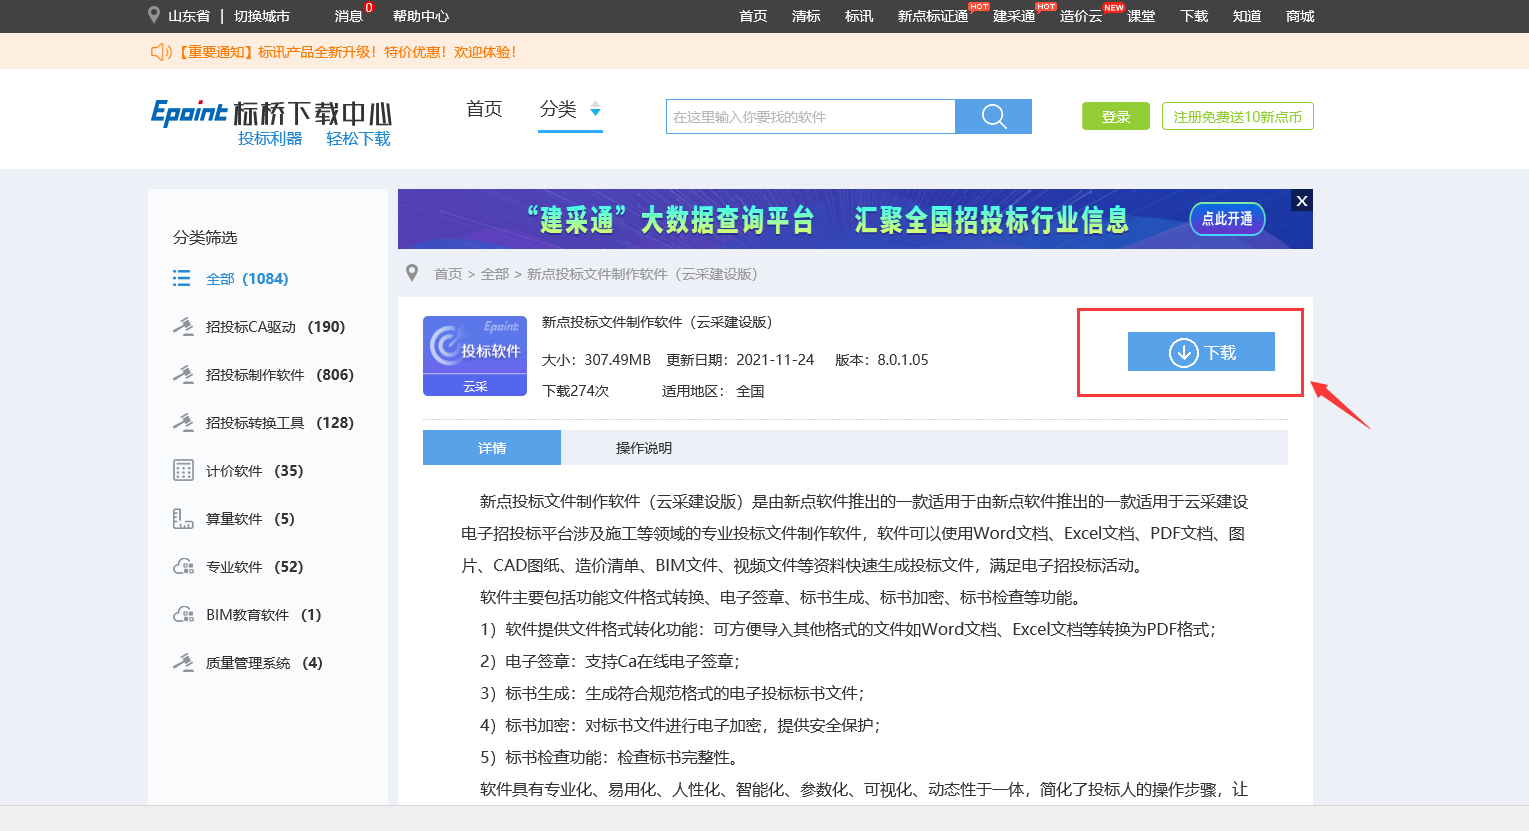The height and width of the screenshot is (831, 1529).
Task: Click the 建采通 大数据查询平台 banner
Action: point(855,219)
